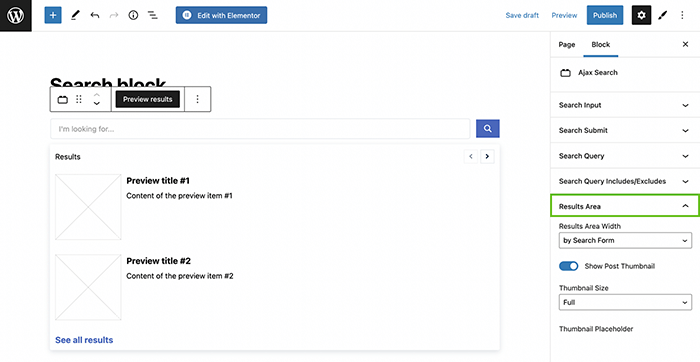Disable Show Post Thumbnail toggle
The width and height of the screenshot is (700, 362).
[x=568, y=266]
